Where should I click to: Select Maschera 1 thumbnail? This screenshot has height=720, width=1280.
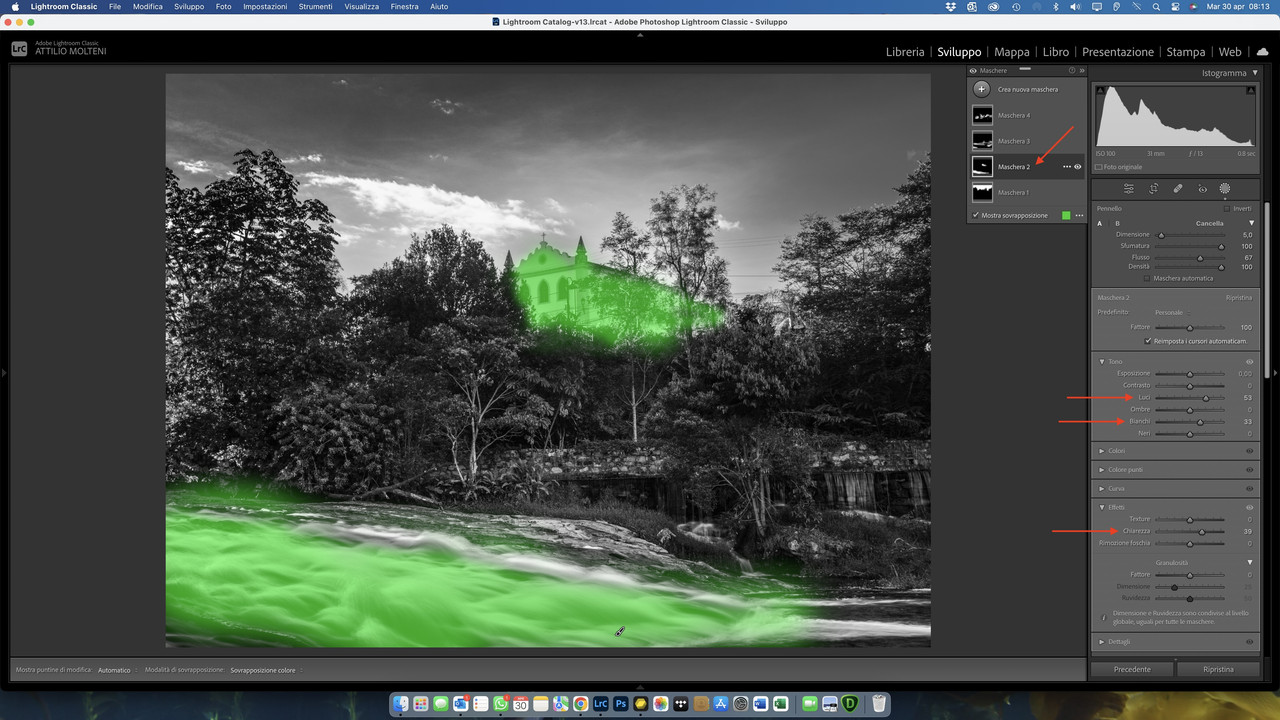tap(982, 192)
